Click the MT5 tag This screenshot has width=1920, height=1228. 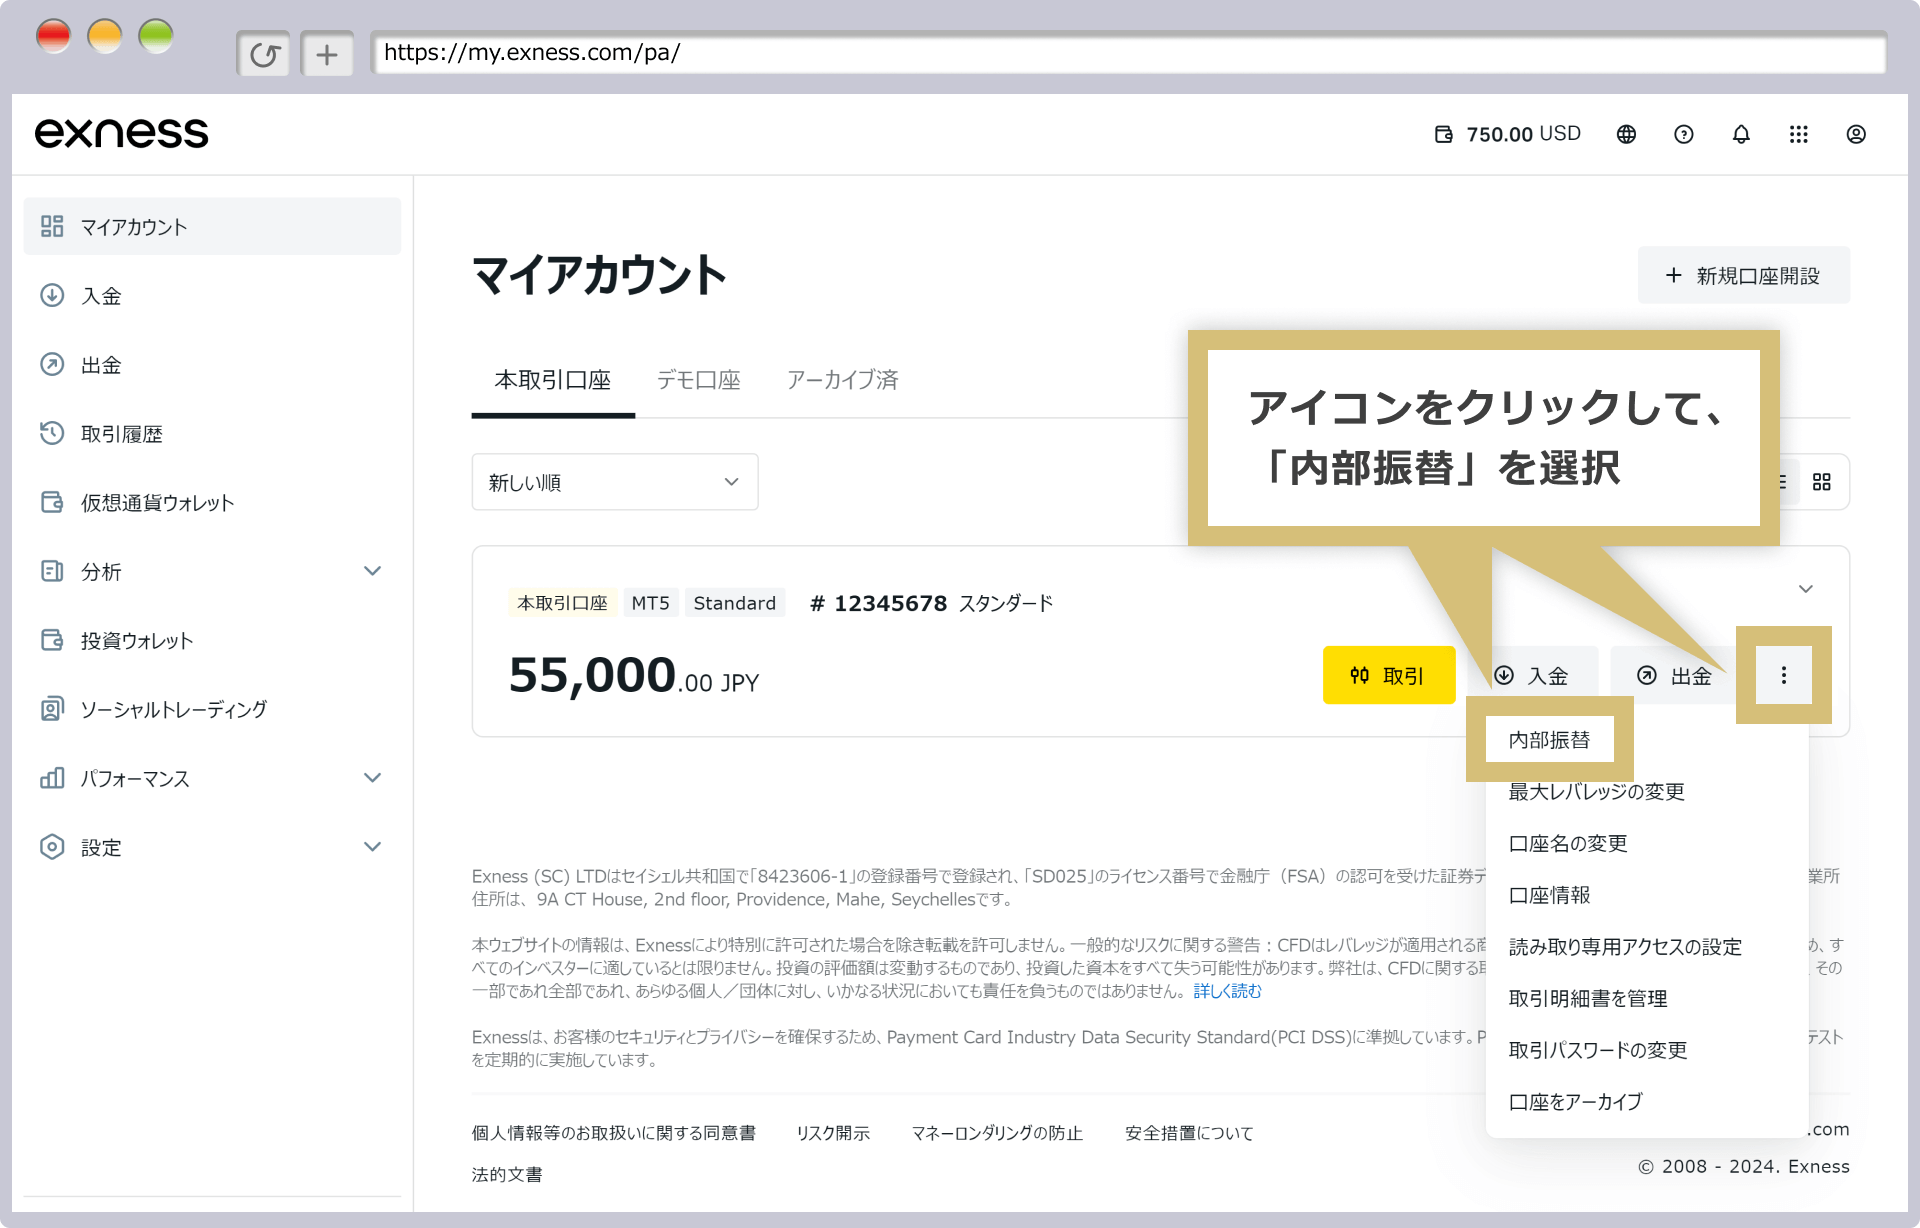click(x=650, y=603)
